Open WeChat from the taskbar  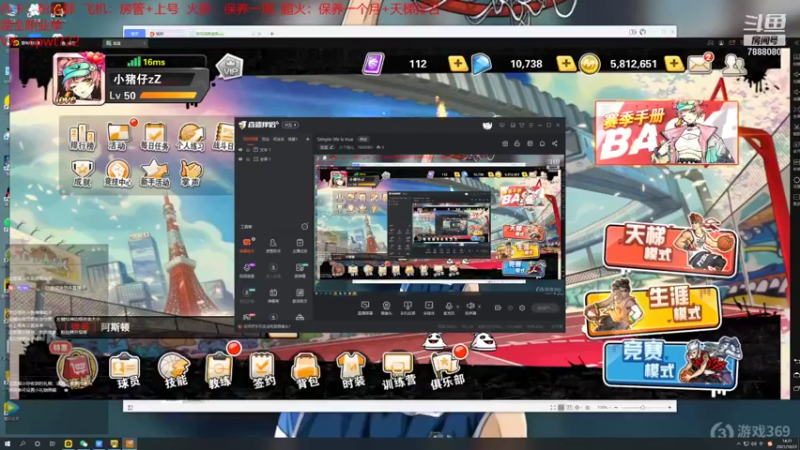pyautogui.click(x=83, y=444)
